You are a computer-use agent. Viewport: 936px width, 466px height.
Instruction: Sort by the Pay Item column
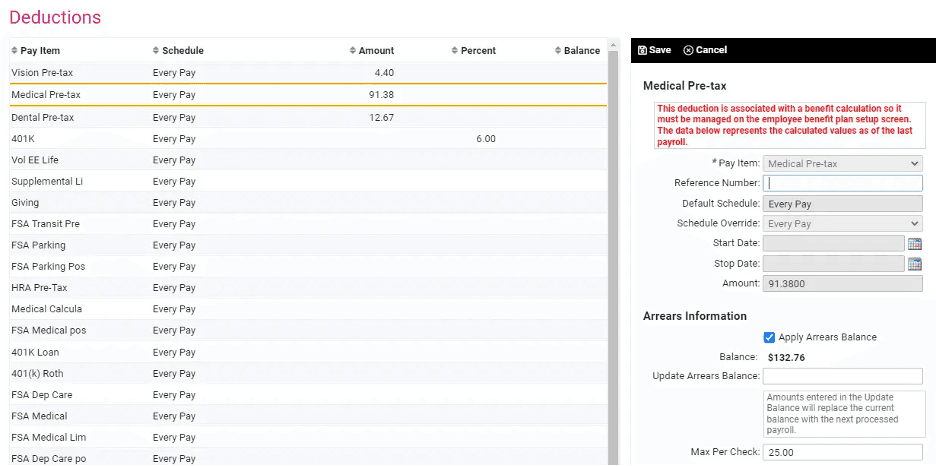(x=36, y=51)
